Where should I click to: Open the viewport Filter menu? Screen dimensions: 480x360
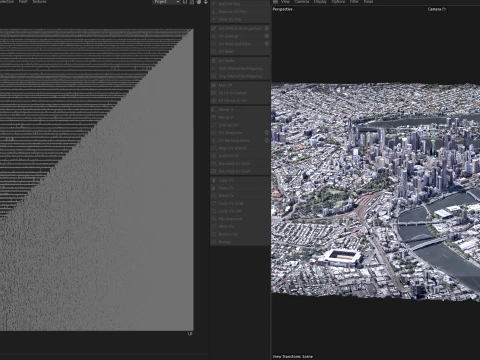tap(354, 2)
